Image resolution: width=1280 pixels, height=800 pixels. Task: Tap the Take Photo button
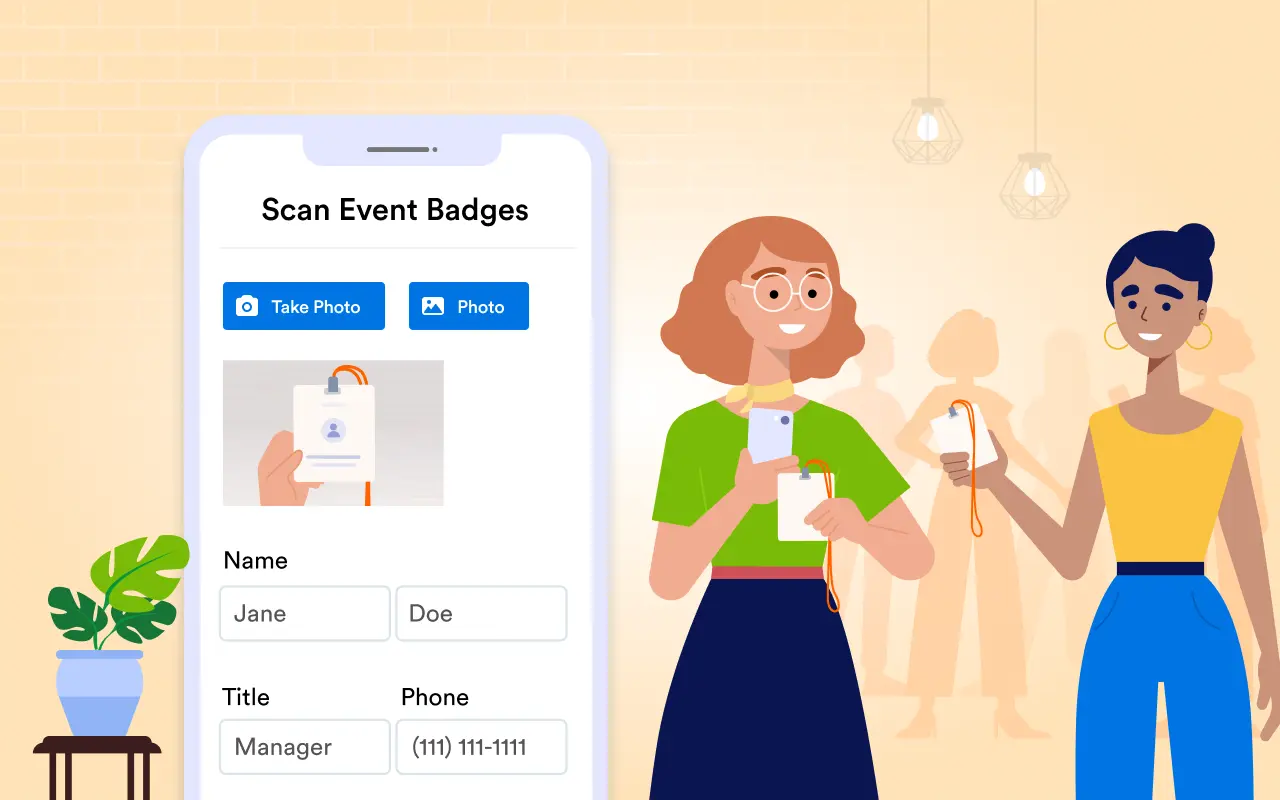304,306
